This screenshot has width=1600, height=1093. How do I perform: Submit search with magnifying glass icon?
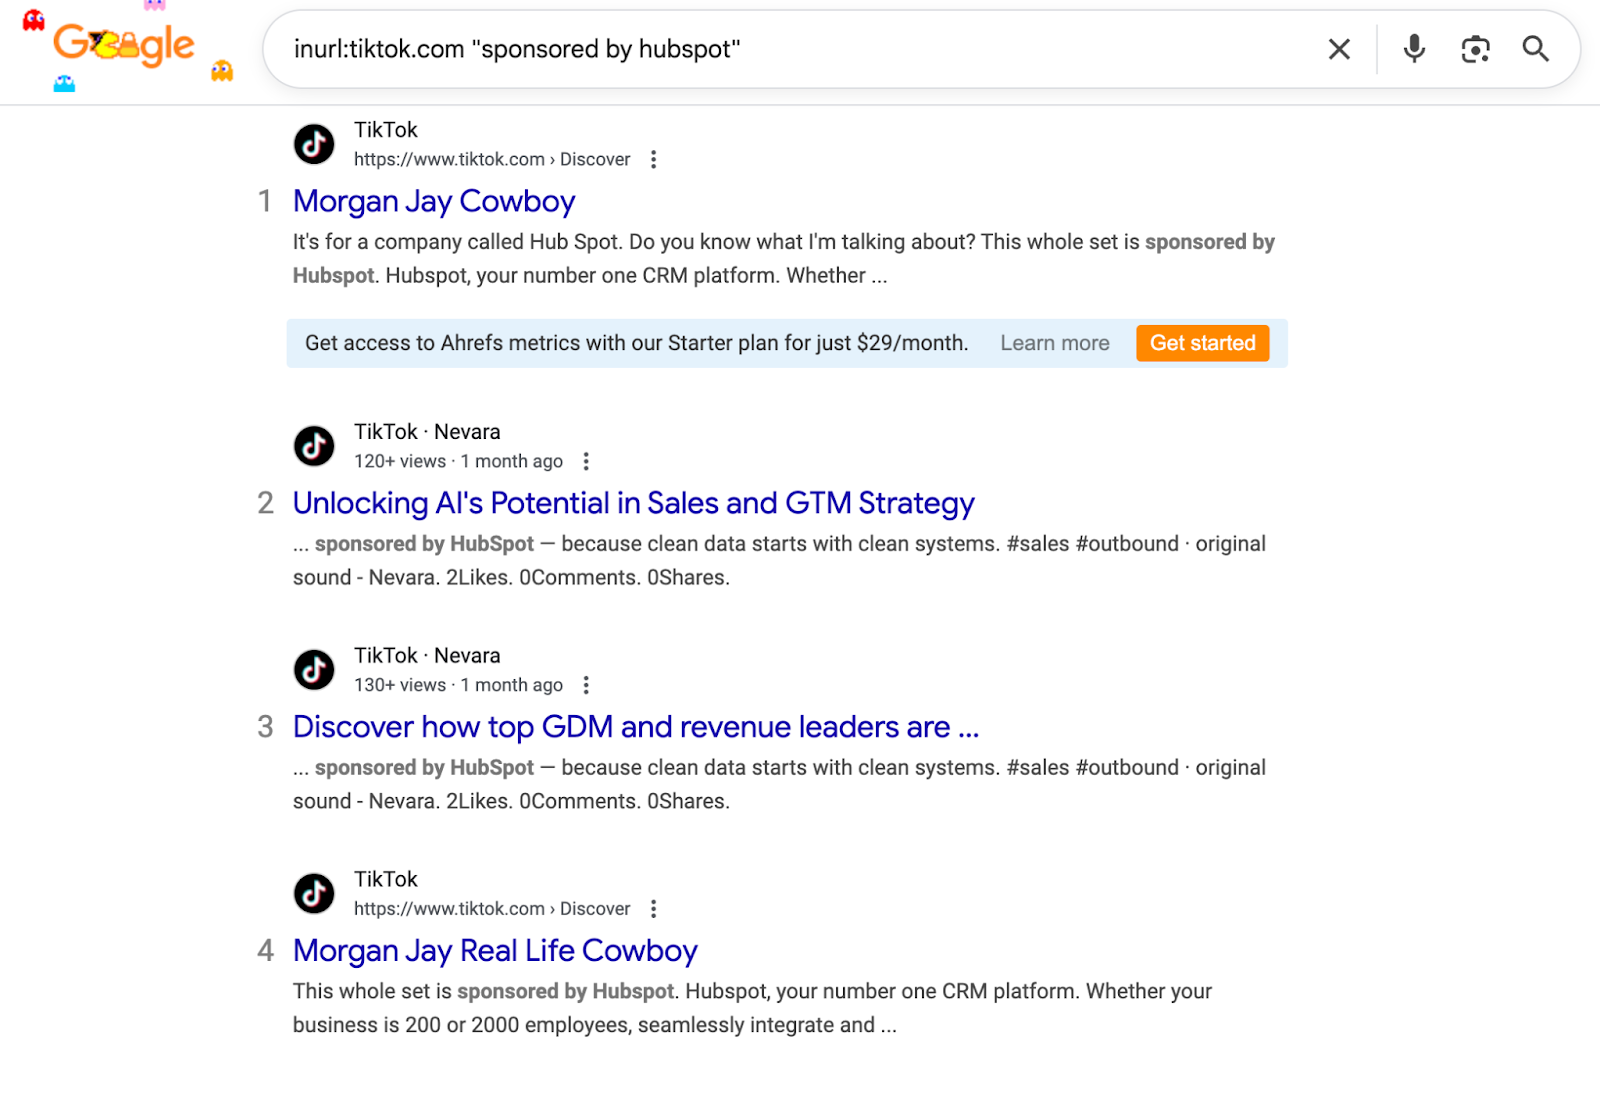click(1536, 49)
